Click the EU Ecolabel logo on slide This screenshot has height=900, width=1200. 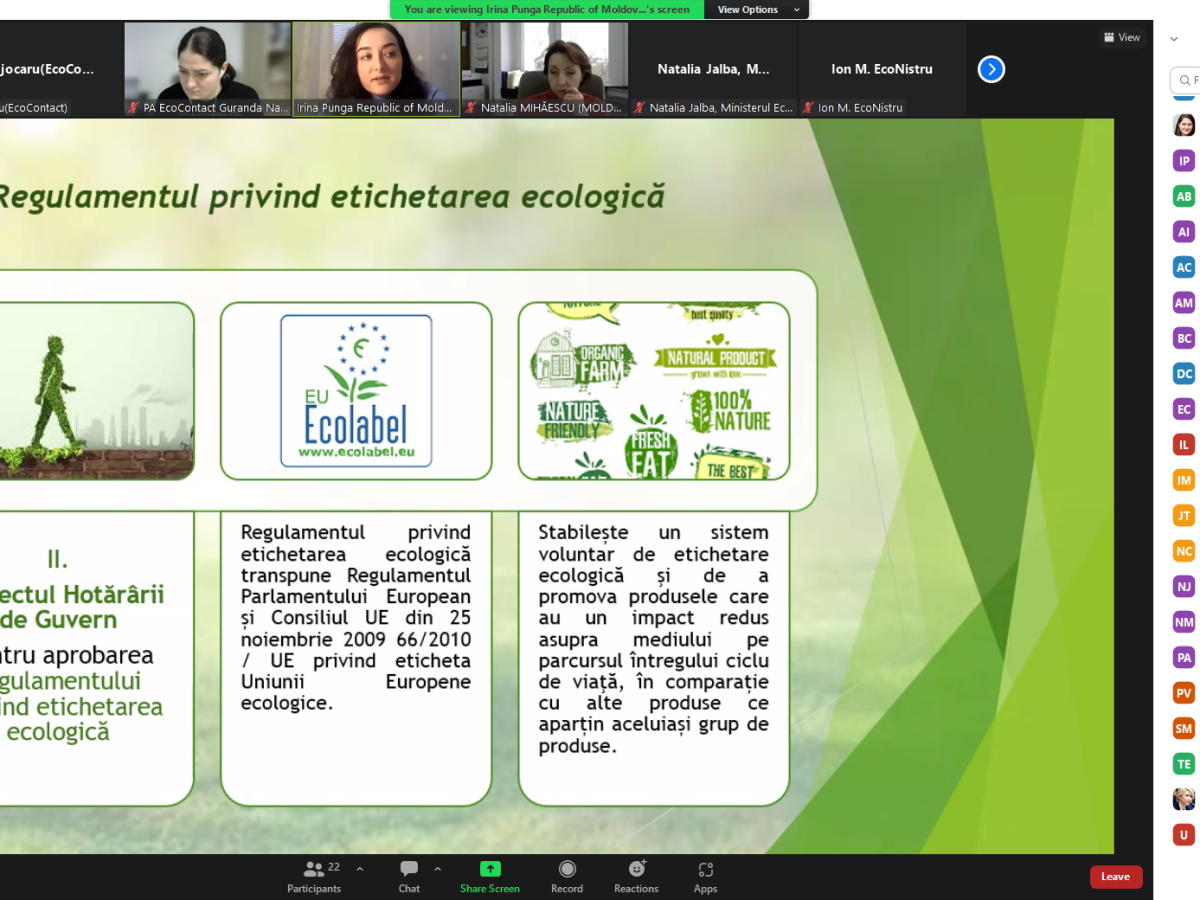356,391
